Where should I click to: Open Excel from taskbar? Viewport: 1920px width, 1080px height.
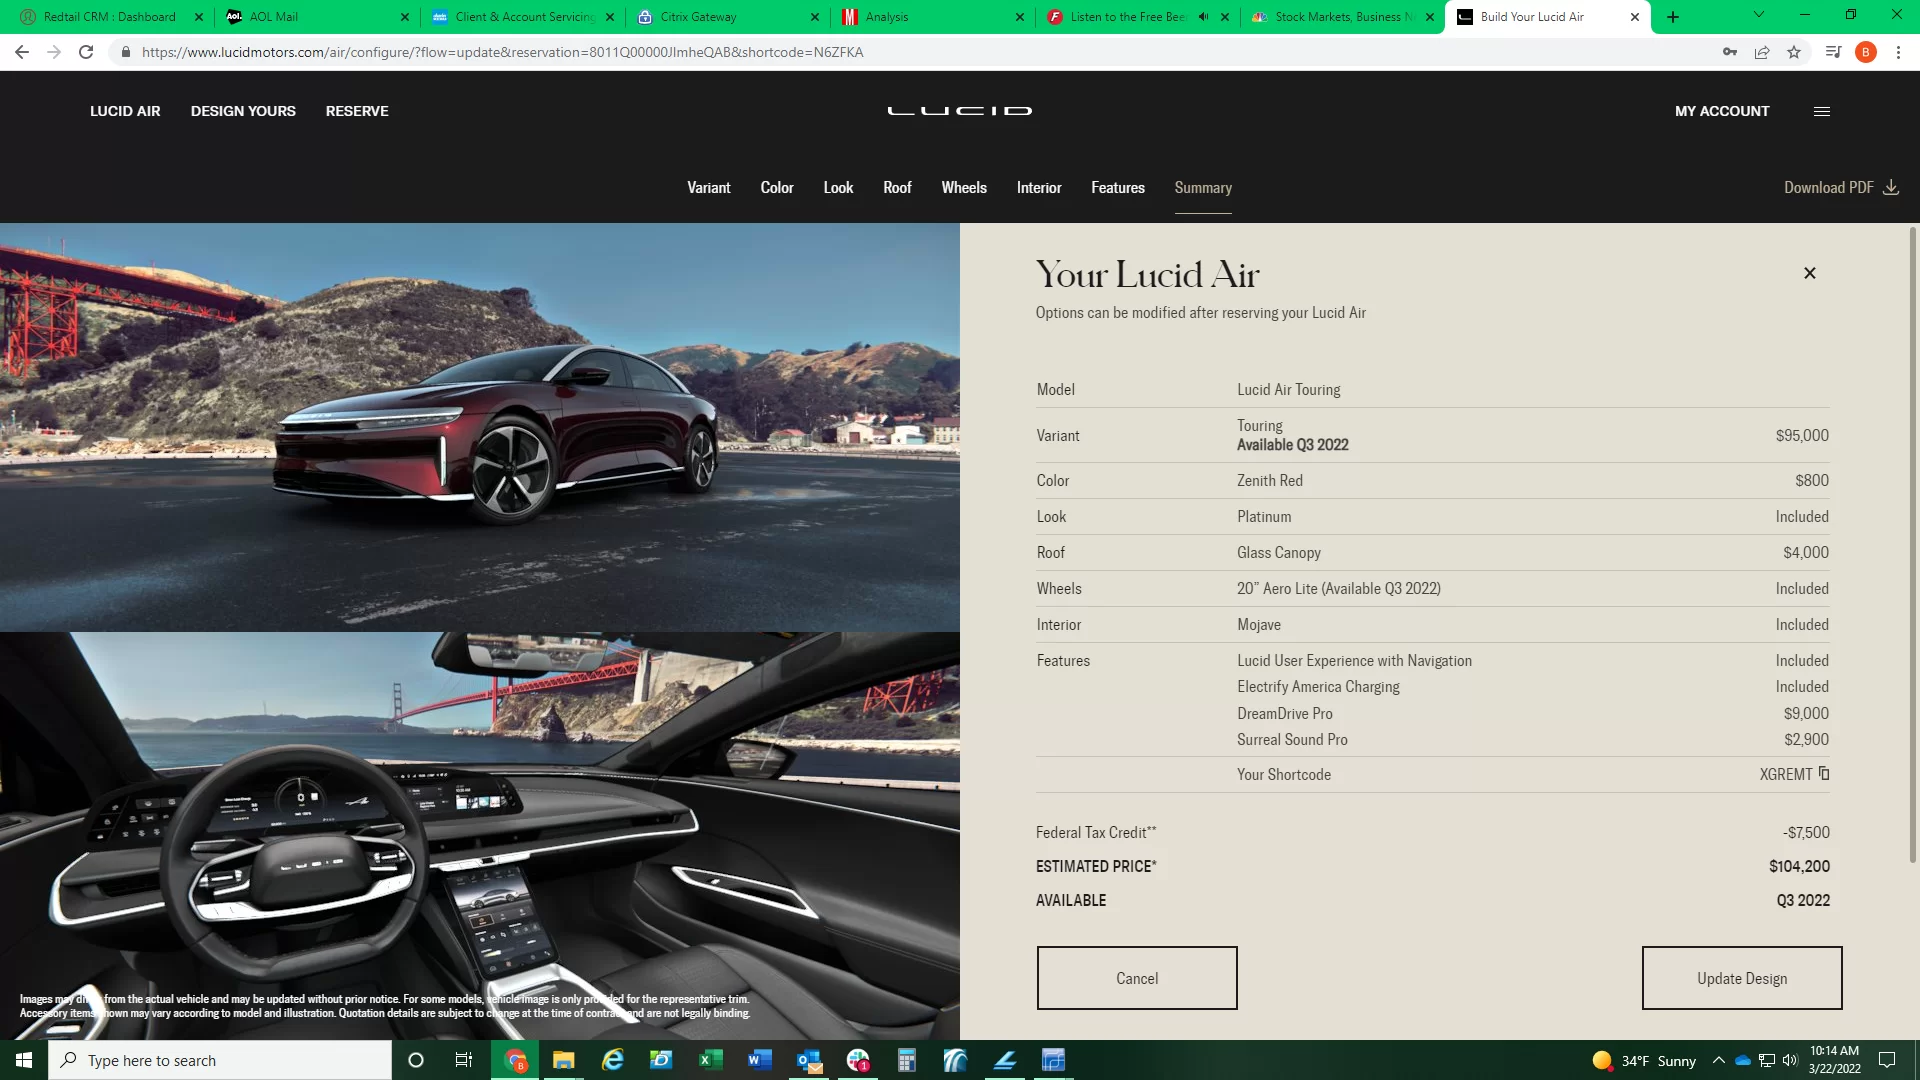pyautogui.click(x=711, y=1060)
